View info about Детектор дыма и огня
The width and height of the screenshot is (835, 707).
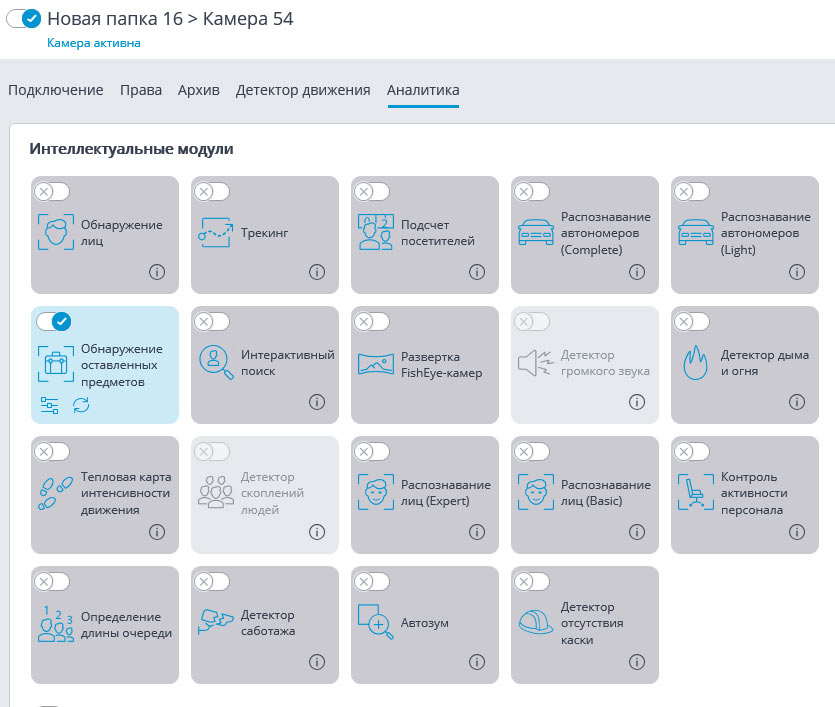pos(797,402)
